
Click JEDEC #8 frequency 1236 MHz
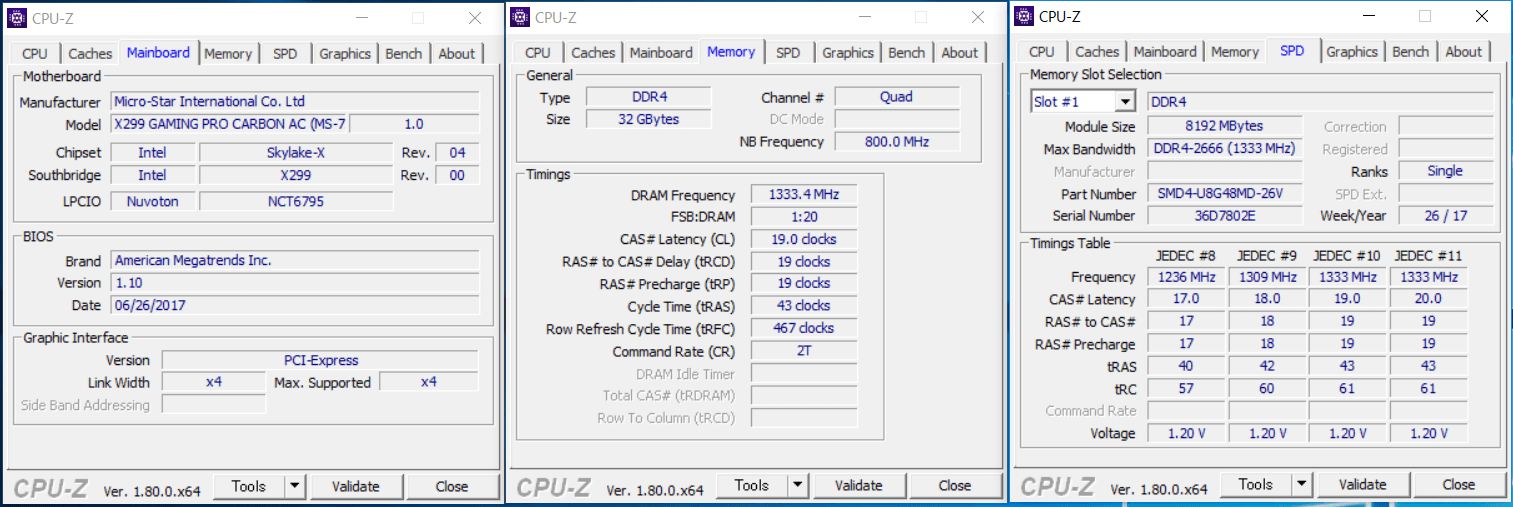[1186, 277]
